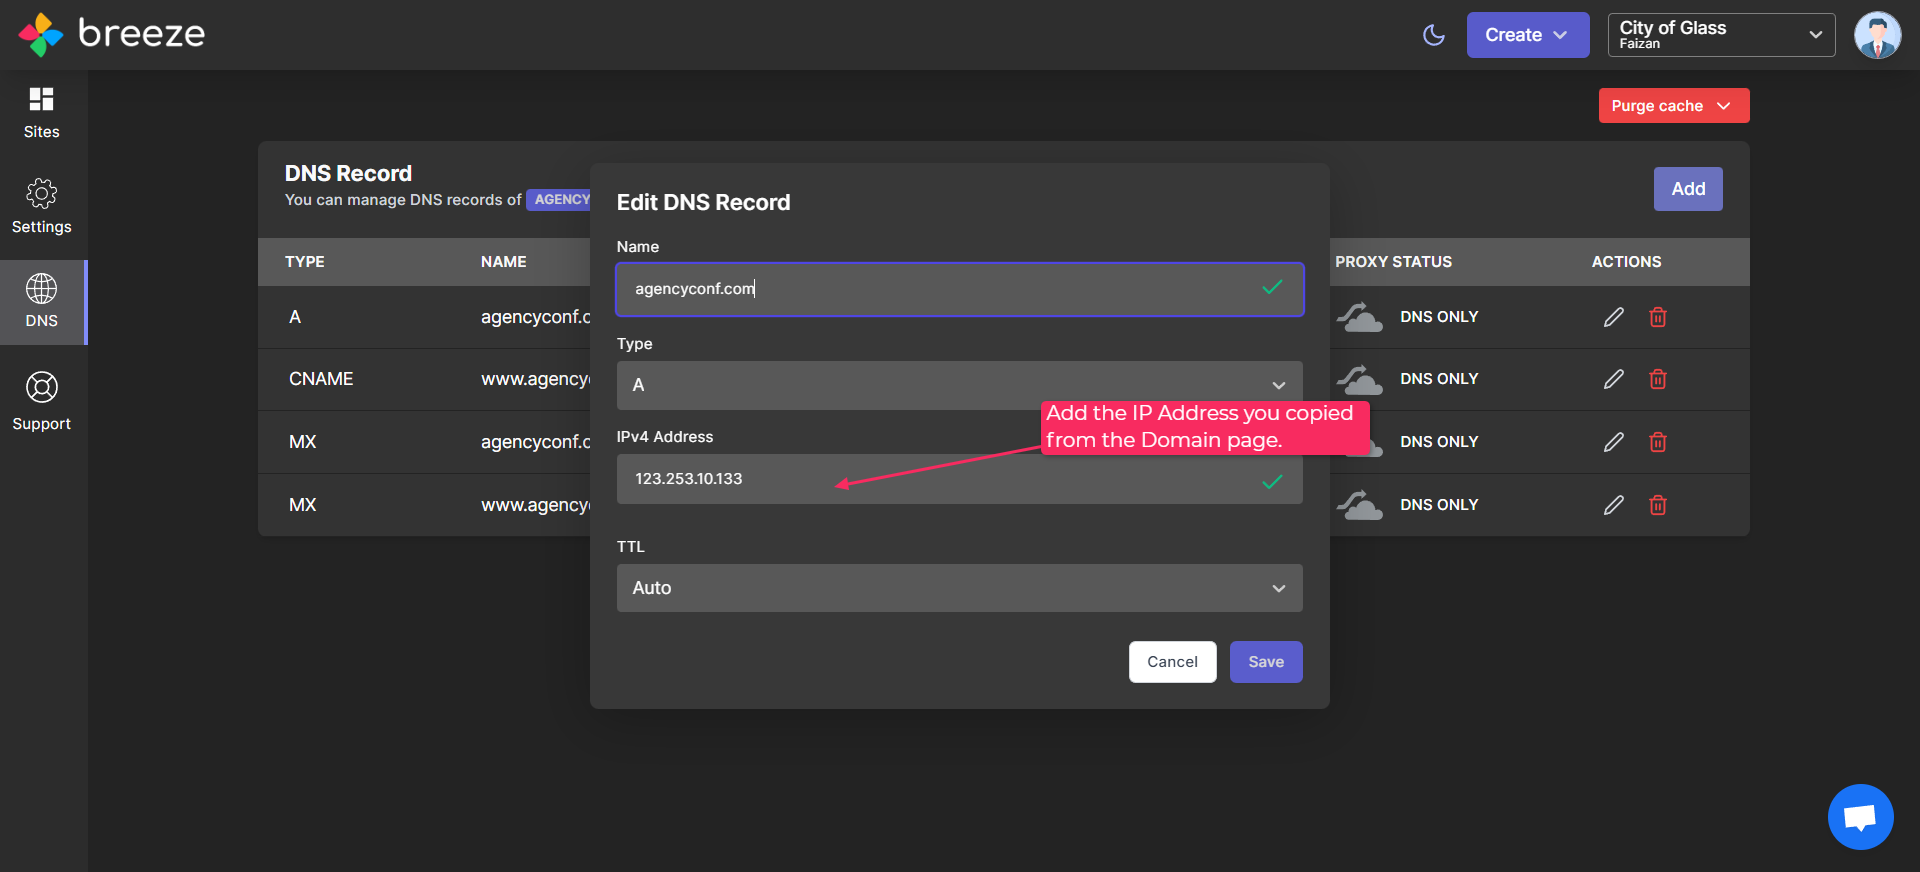Edit the CNAME record with pencil icon
This screenshot has height=872, width=1920.
[1613, 379]
